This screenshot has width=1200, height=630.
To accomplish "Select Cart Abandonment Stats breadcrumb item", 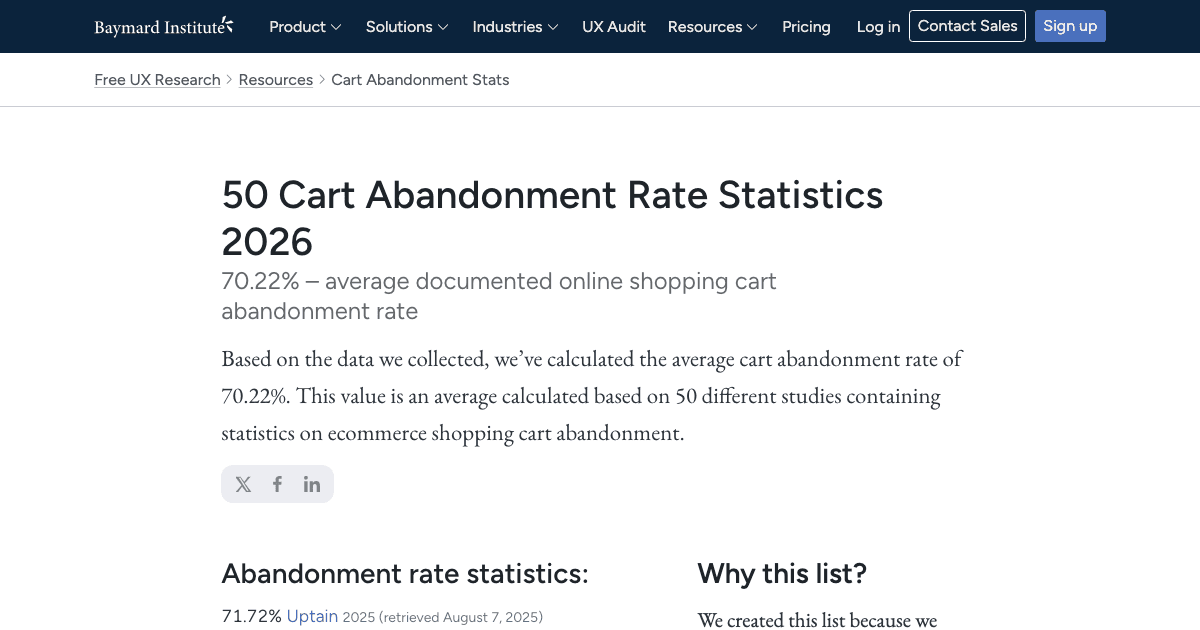I will click(x=420, y=80).
